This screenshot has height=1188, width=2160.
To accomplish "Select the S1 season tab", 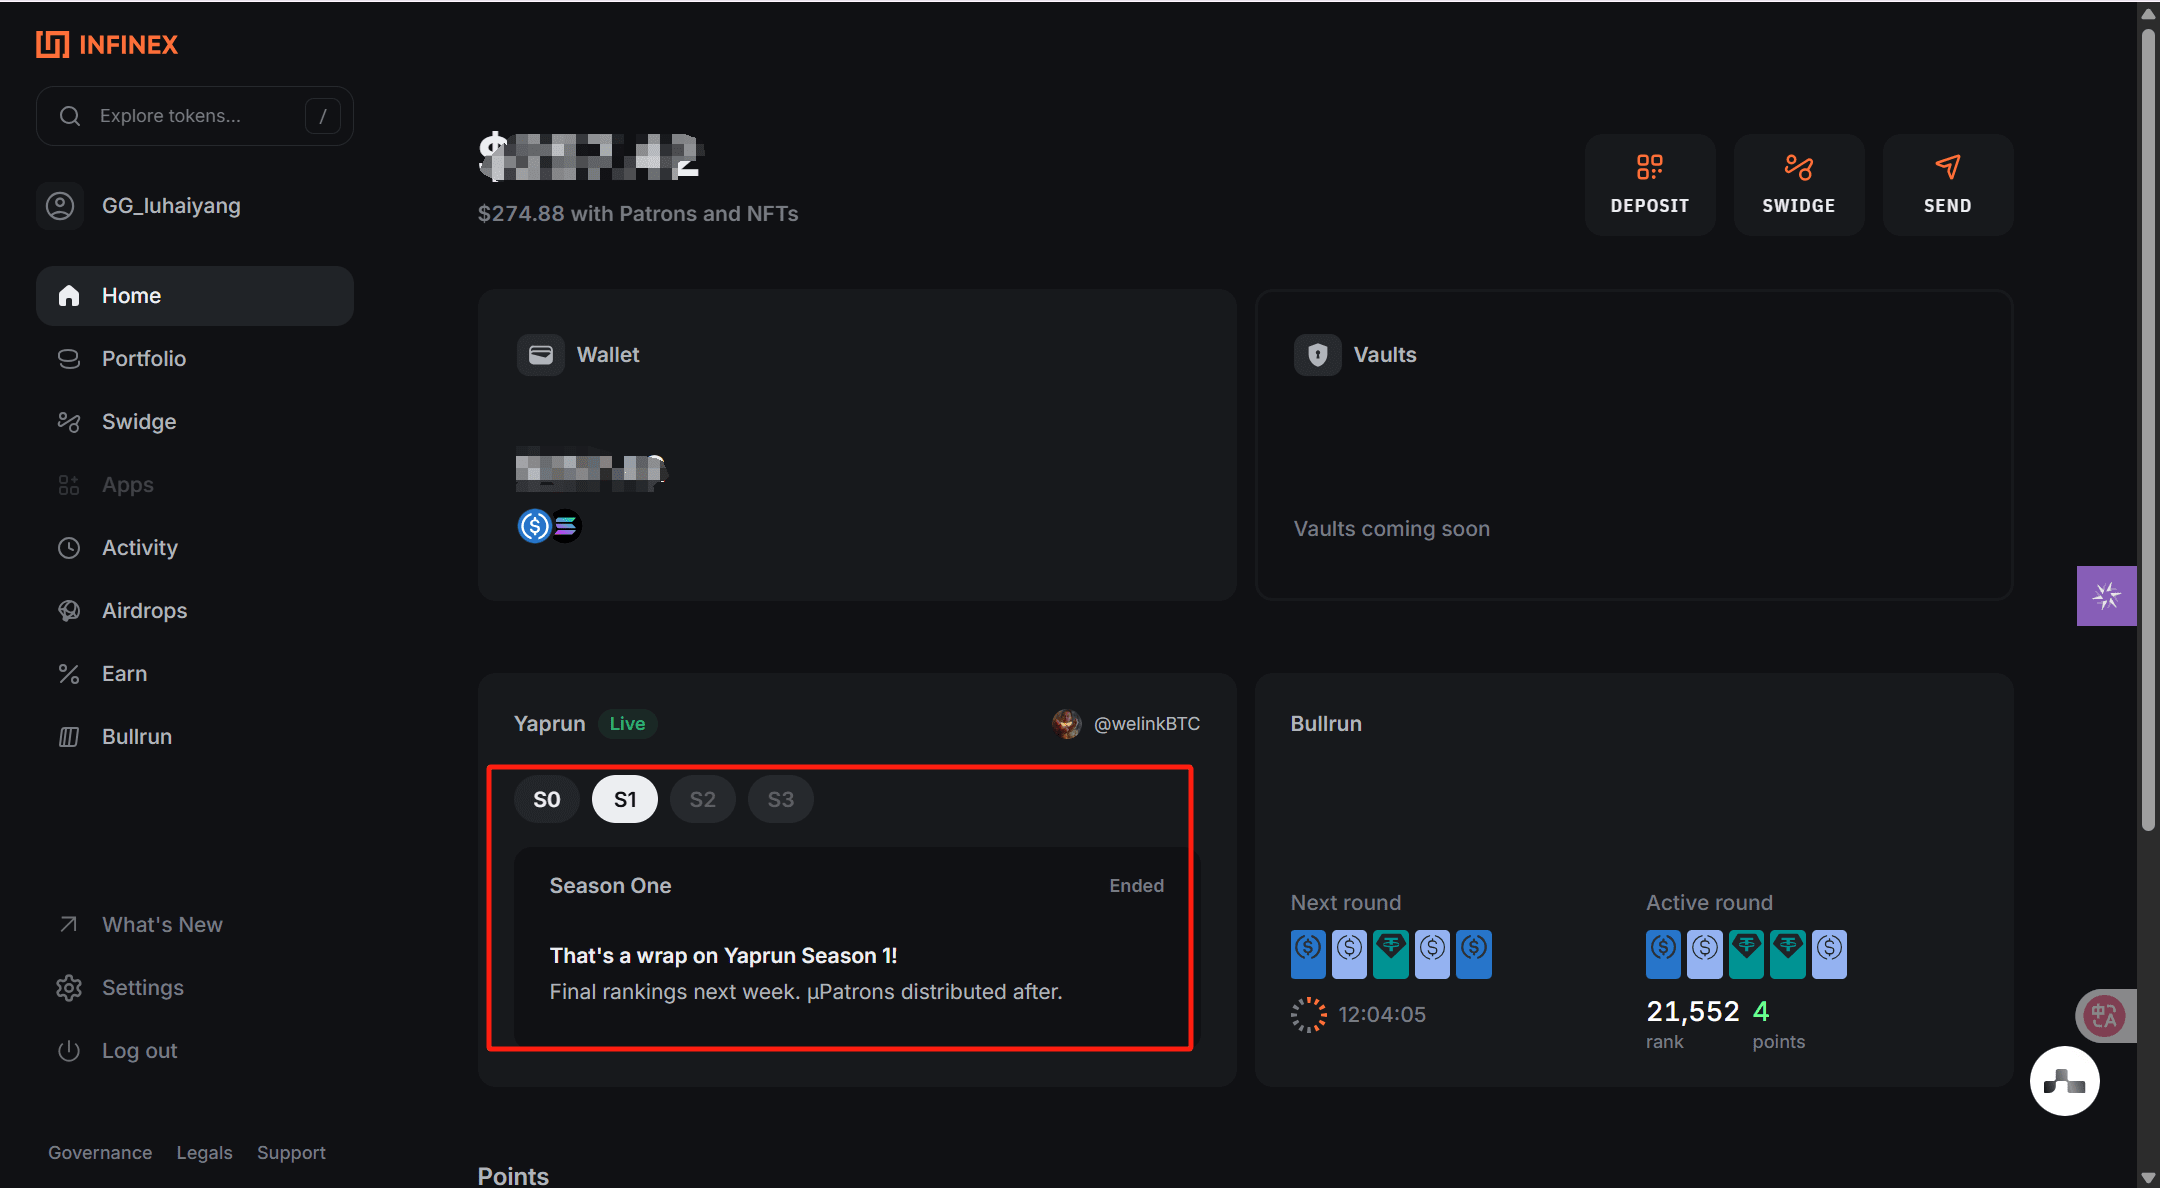I will tap(625, 800).
